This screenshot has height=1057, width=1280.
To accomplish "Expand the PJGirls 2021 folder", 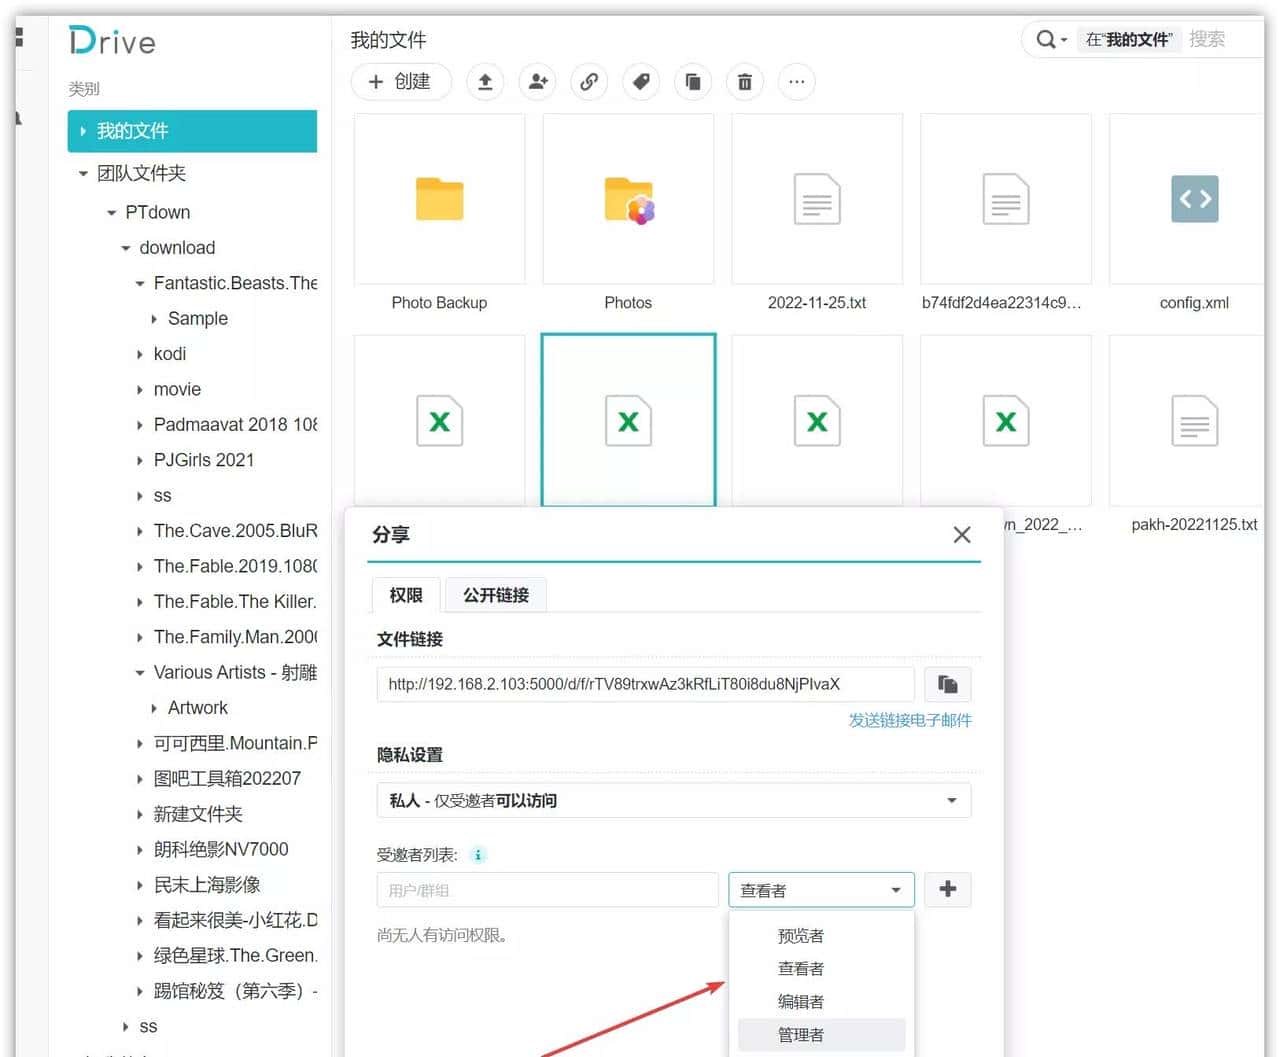I will click(140, 461).
